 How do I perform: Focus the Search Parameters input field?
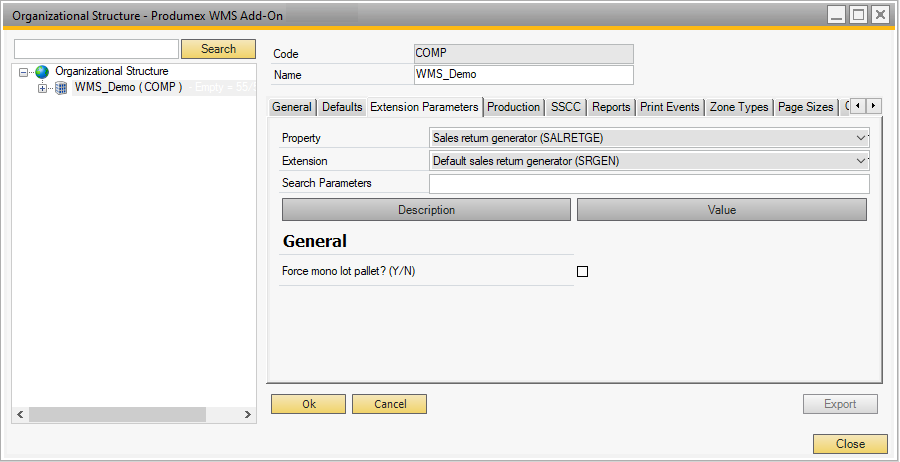point(648,183)
